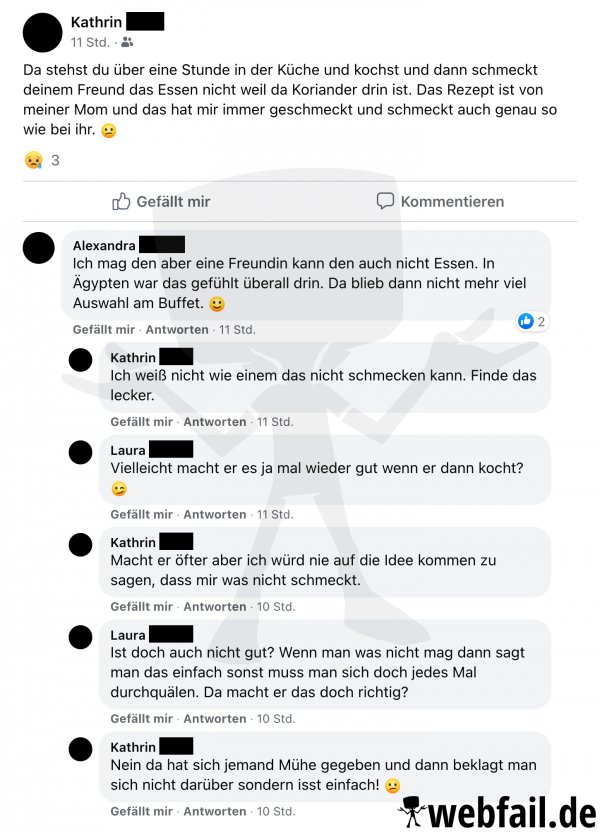Image resolution: width=600 pixels, height=832 pixels.
Task: Open the sad reaction emoji count
Action: point(42,160)
